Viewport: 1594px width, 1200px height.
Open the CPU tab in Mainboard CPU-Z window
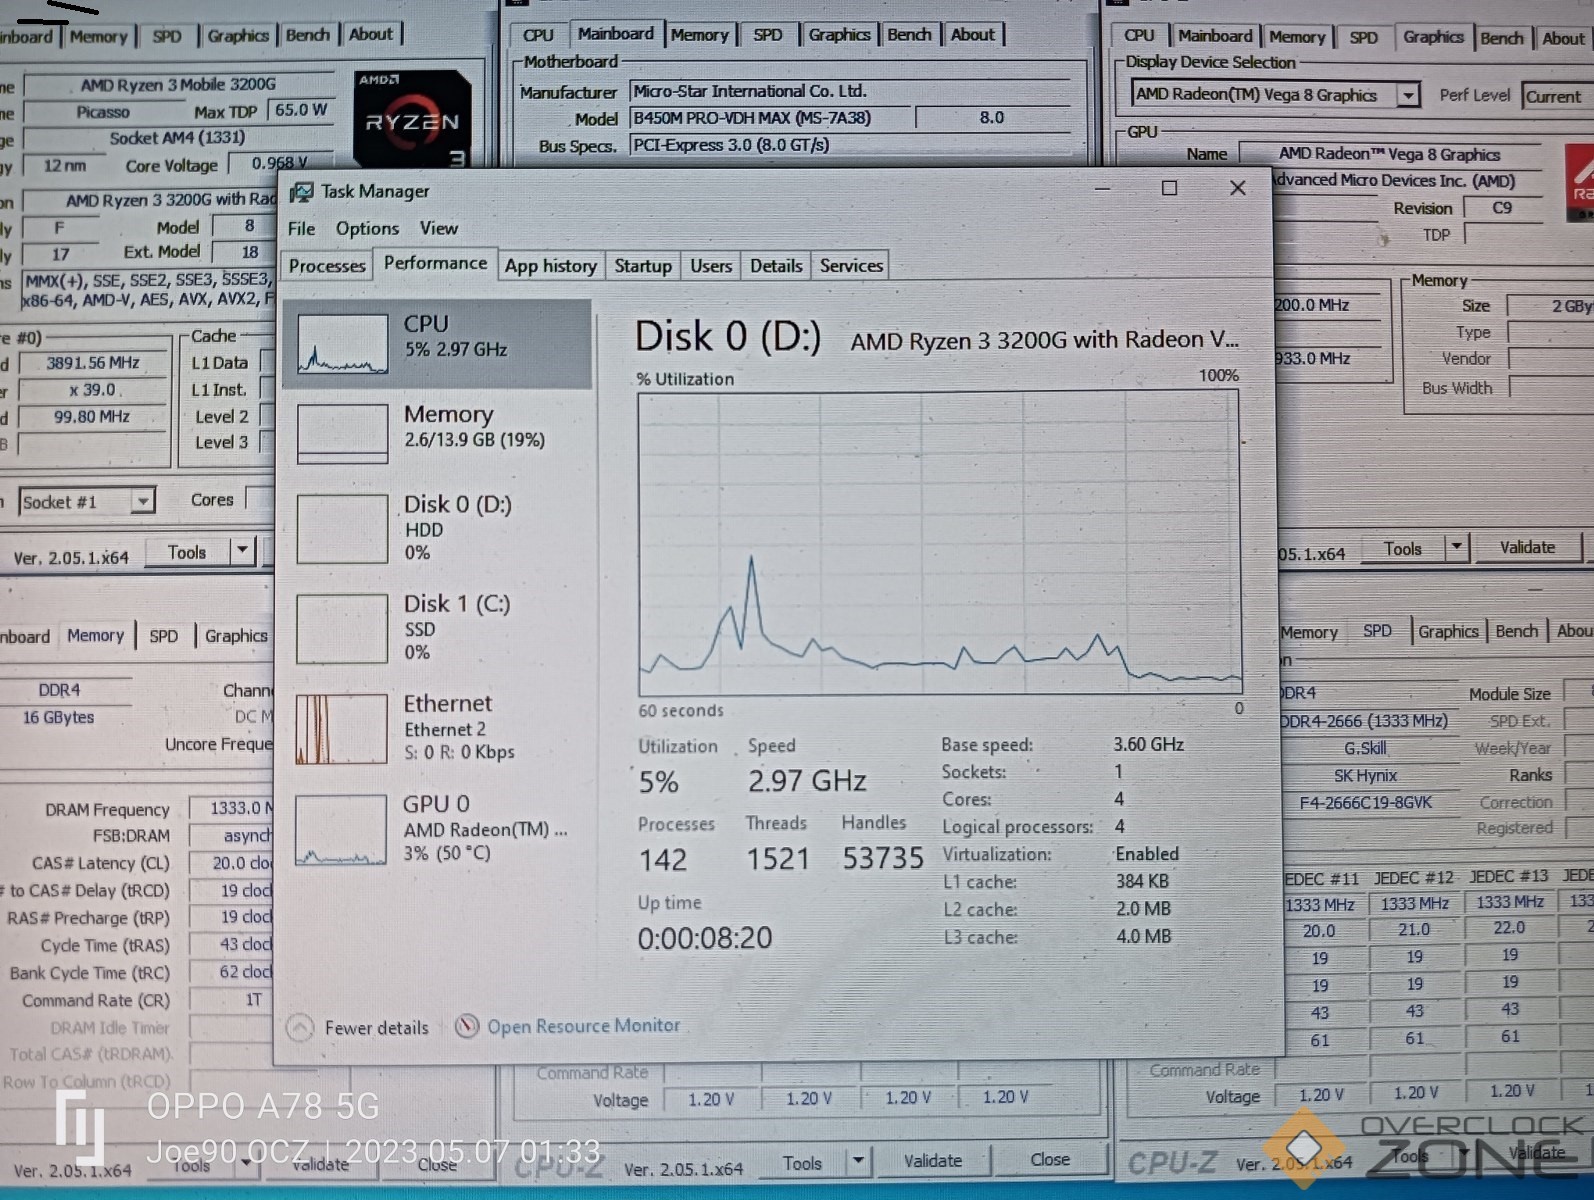tap(538, 35)
